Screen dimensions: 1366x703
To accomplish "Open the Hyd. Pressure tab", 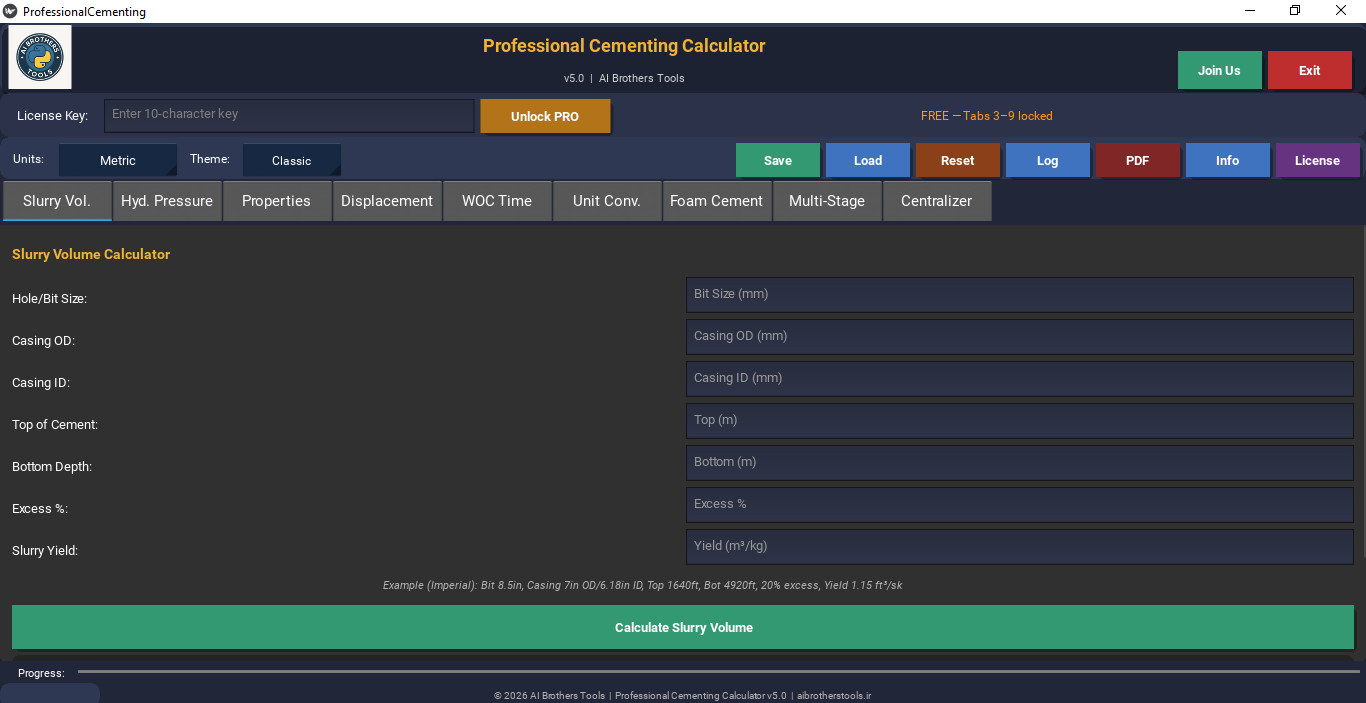I will coord(167,201).
